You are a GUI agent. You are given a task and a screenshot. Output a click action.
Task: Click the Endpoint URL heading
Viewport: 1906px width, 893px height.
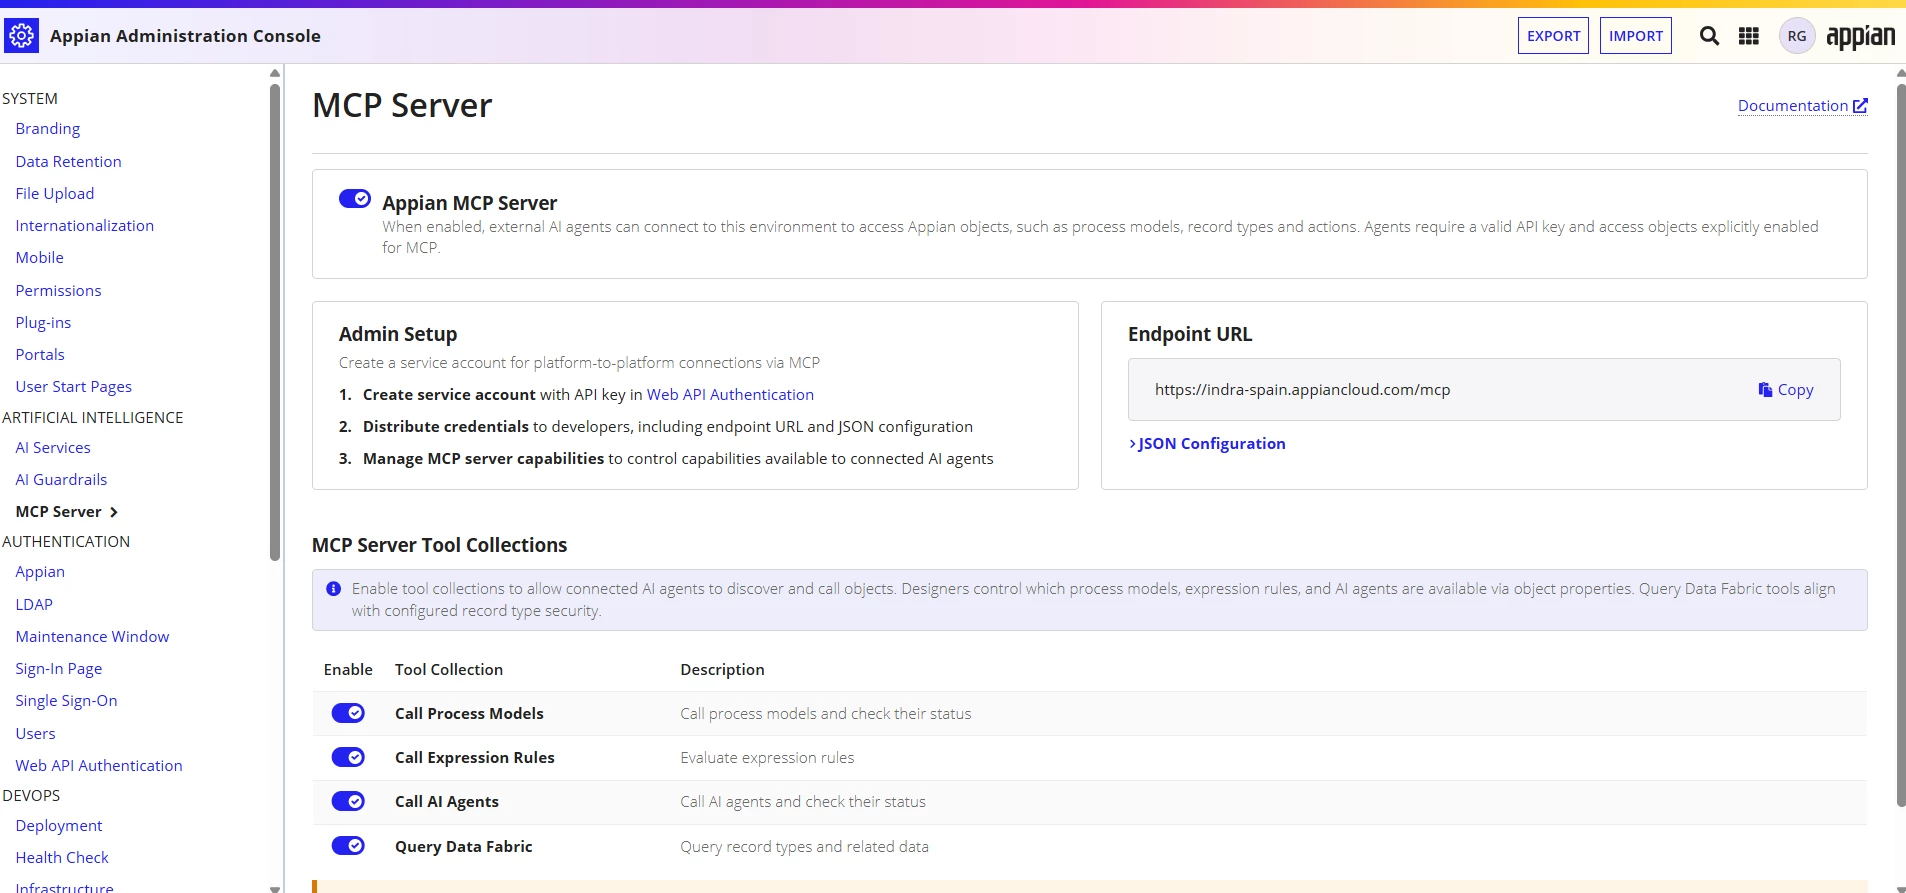tap(1190, 334)
